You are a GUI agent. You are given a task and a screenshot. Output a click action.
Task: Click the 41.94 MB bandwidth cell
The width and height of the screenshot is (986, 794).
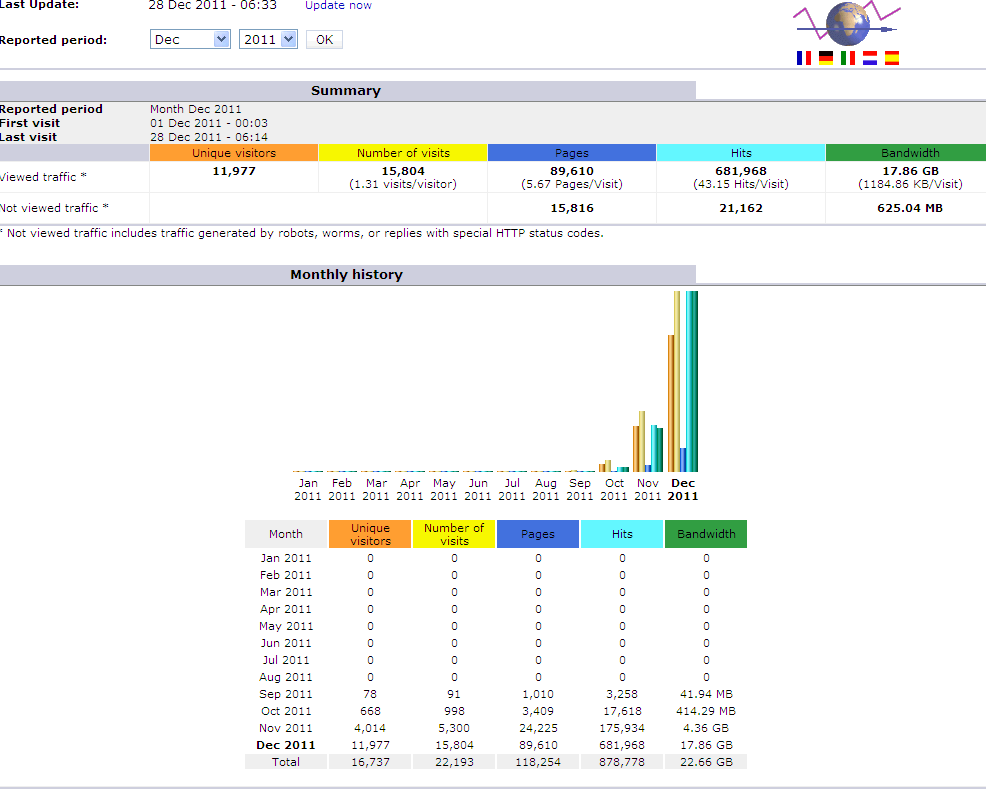pyautogui.click(x=706, y=694)
